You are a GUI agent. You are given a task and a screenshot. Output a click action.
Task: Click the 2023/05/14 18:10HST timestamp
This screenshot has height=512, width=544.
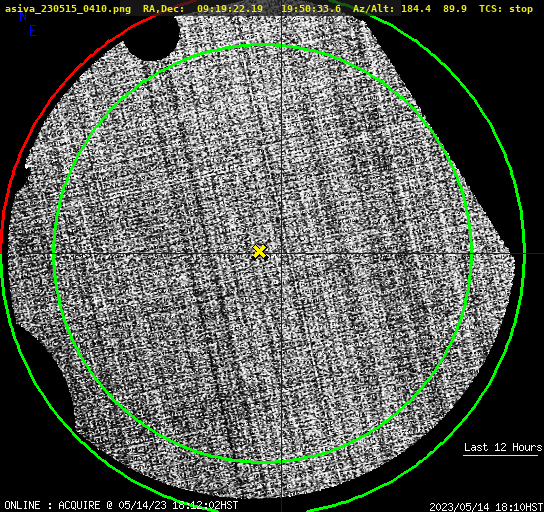[x=486, y=507]
